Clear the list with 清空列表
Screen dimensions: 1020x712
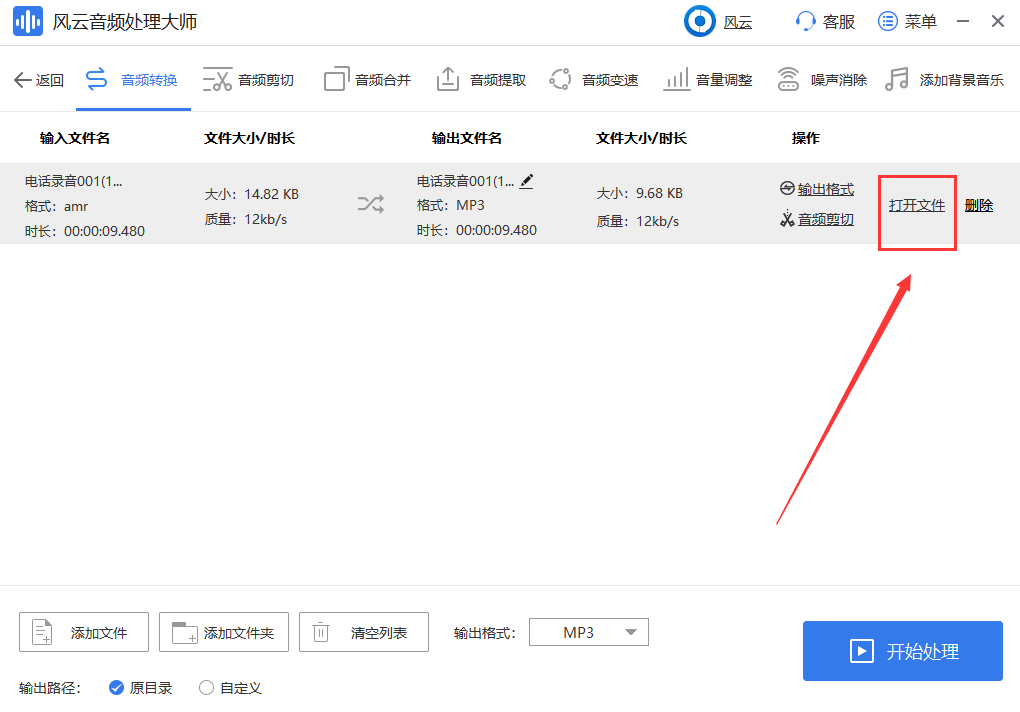[363, 632]
